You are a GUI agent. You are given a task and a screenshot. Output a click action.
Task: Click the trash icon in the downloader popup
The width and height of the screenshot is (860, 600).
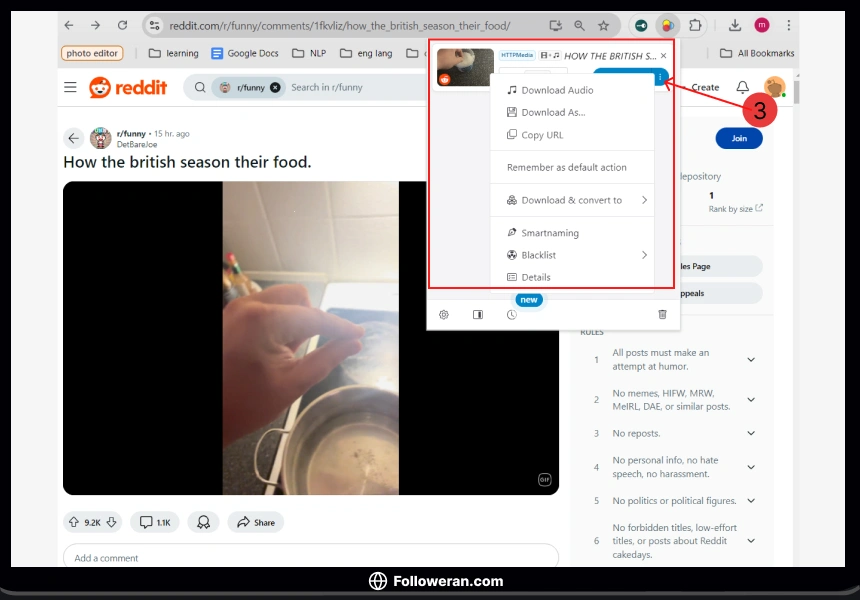click(662, 314)
